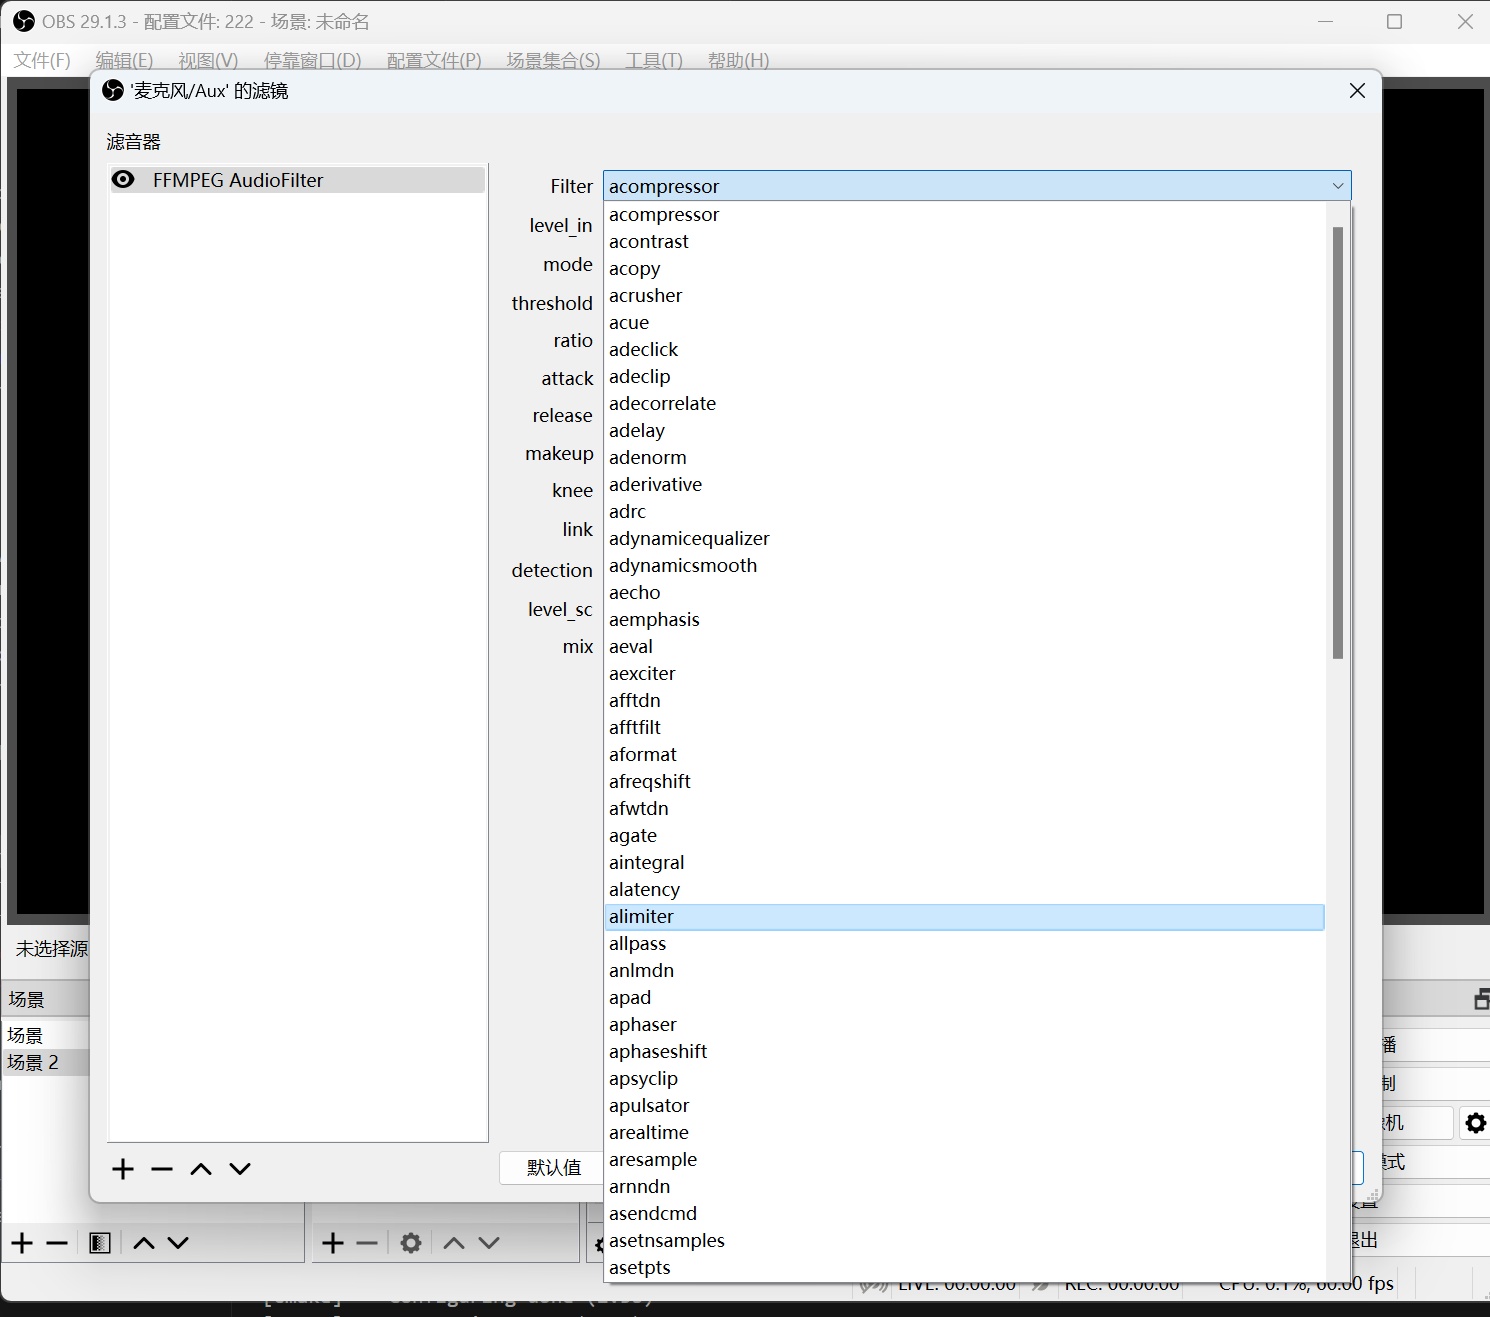Select adenorm filter entry
Screen dimensions: 1490x1317
964,458
